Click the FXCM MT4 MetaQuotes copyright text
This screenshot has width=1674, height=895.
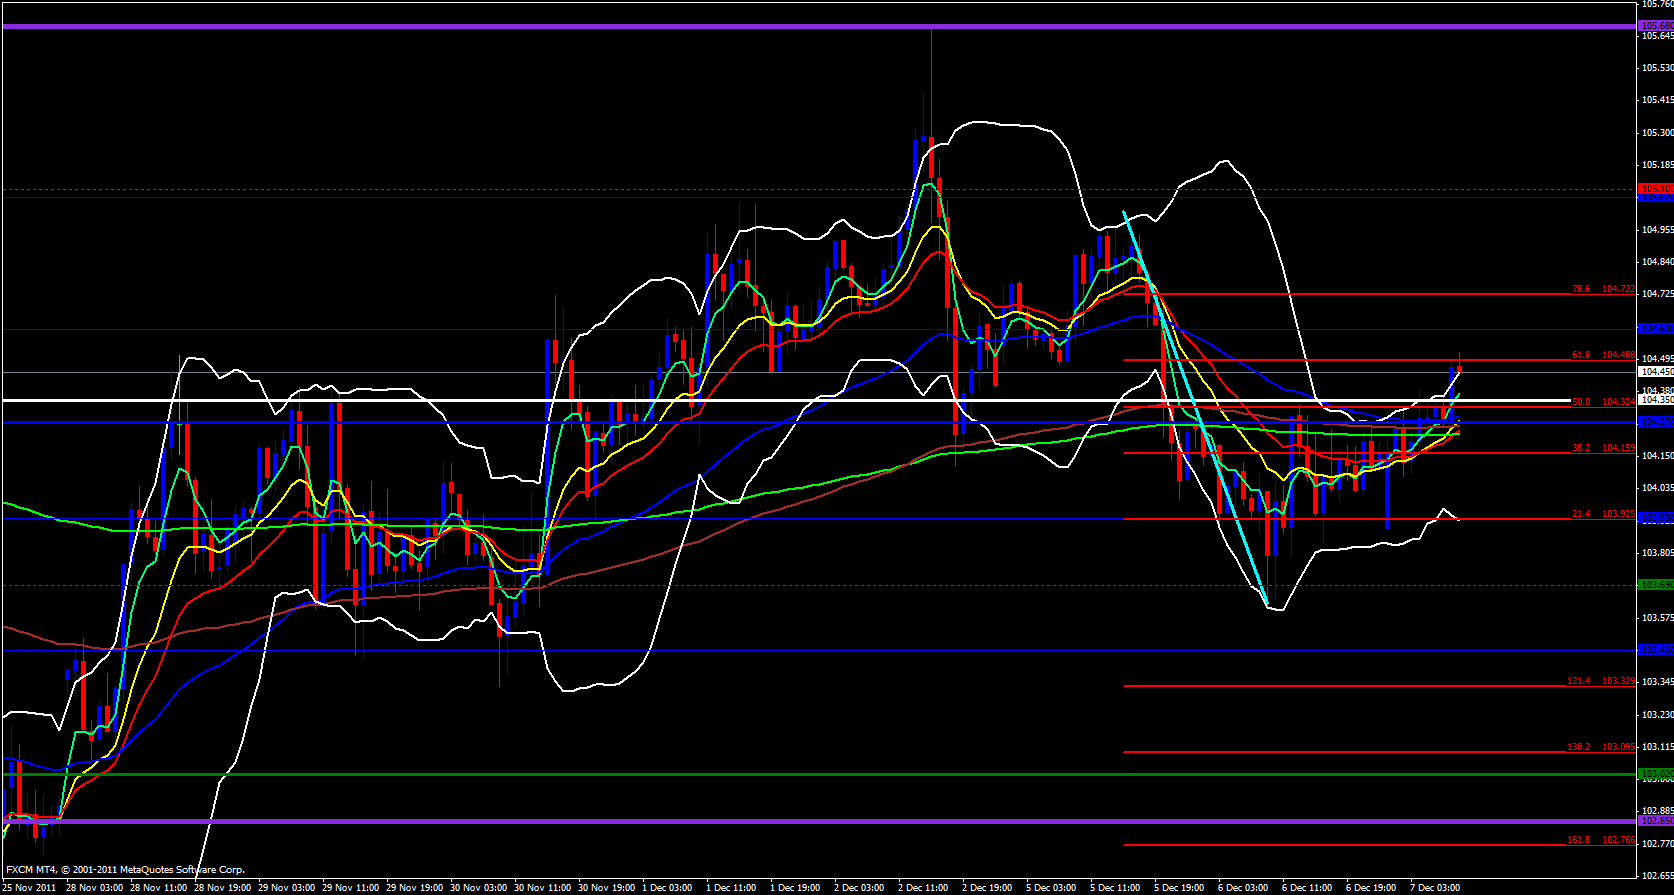125,870
